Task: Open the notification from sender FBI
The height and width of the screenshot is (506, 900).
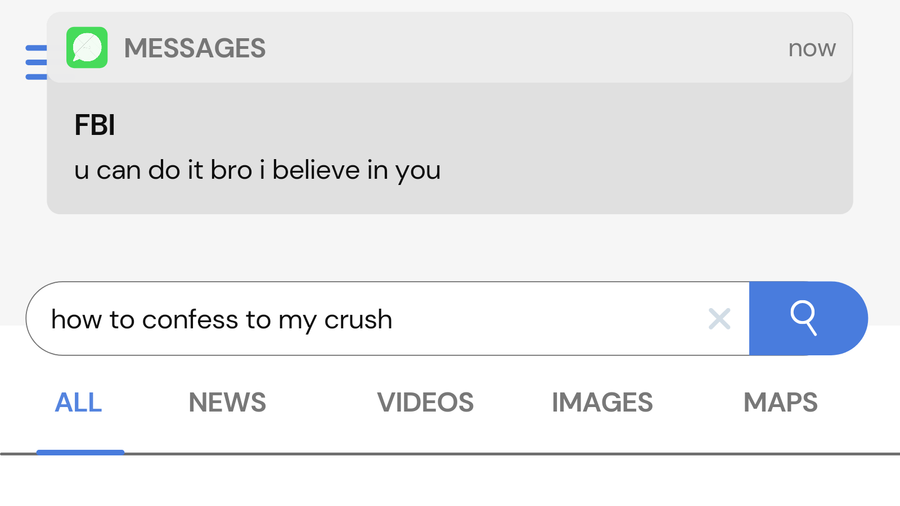Action: (x=95, y=126)
